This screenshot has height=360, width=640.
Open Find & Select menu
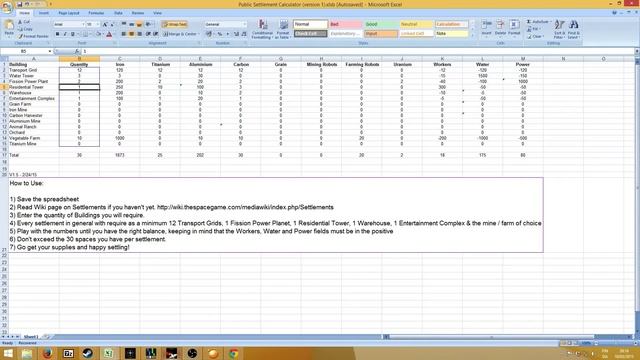click(x=573, y=29)
